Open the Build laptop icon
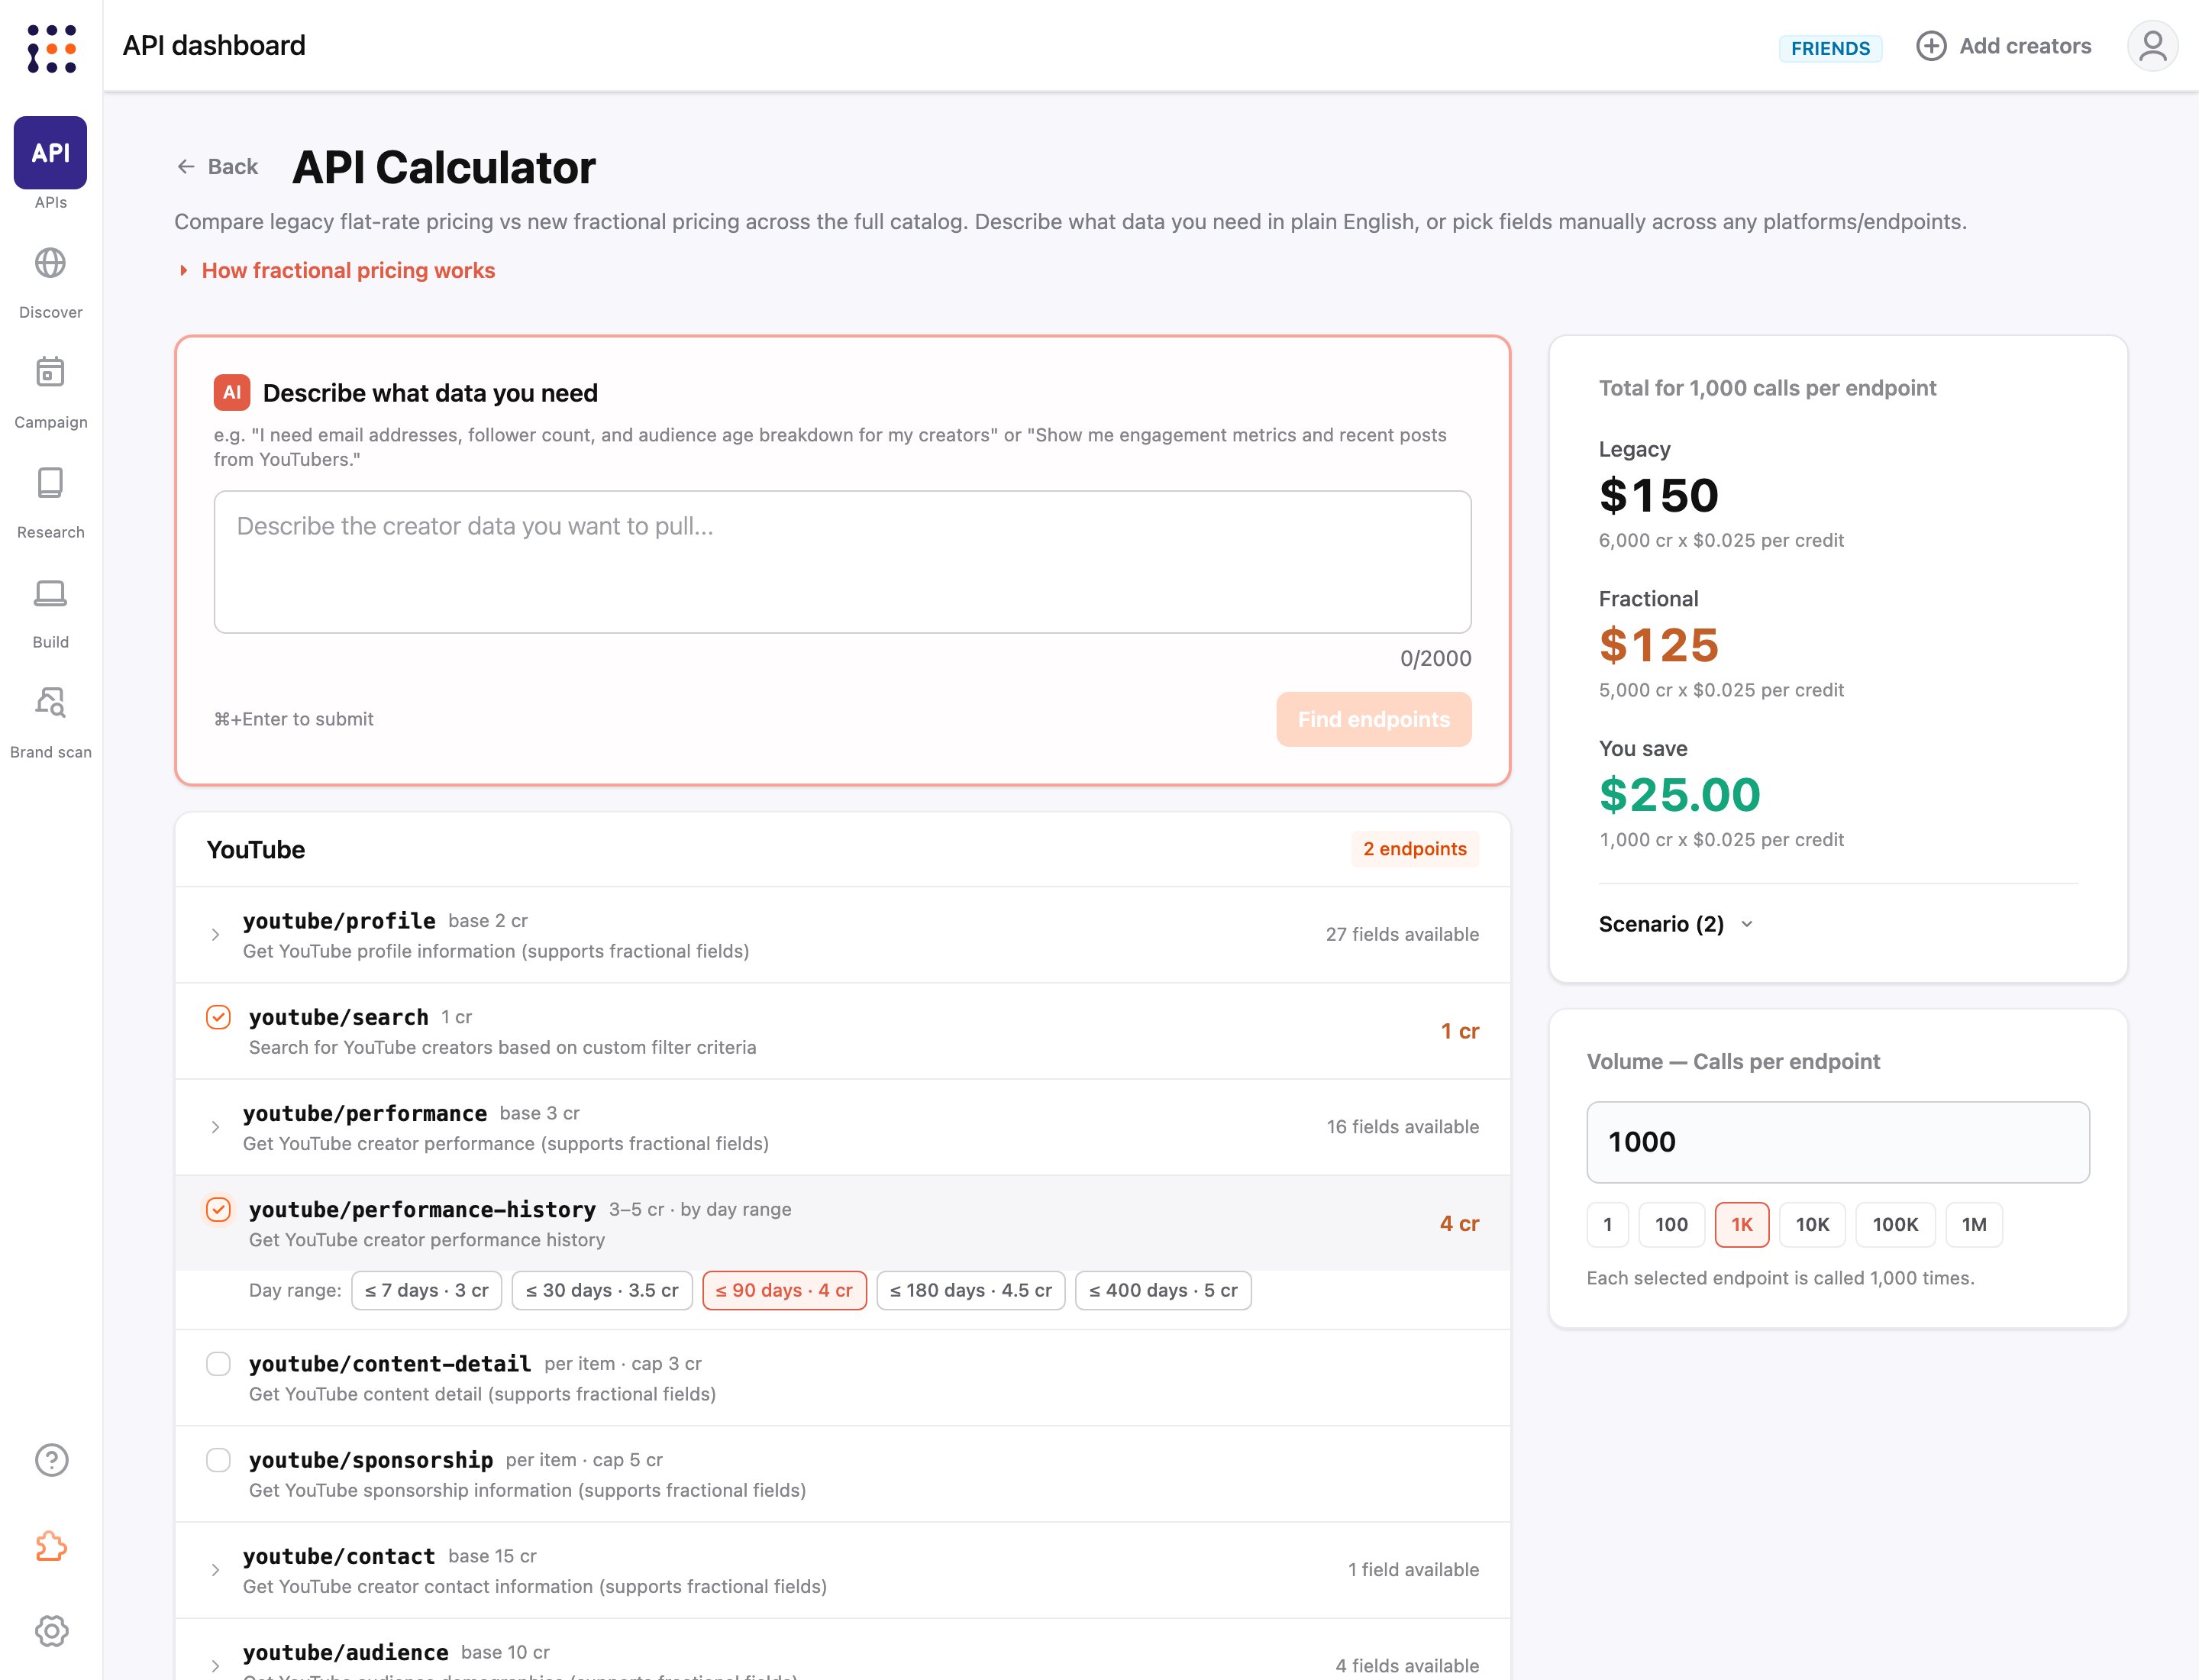 coord(50,593)
